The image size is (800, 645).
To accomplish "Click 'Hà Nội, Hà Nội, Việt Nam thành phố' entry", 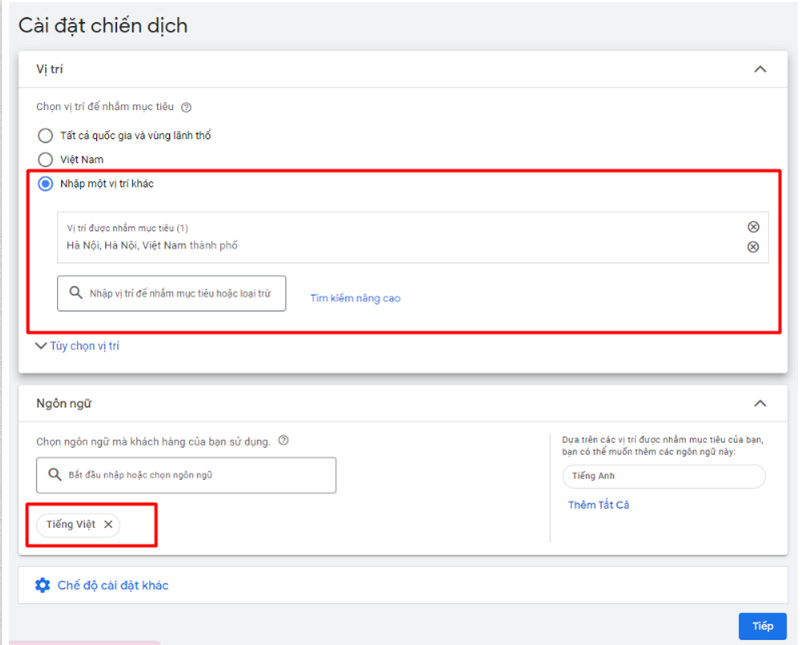I will [x=152, y=245].
